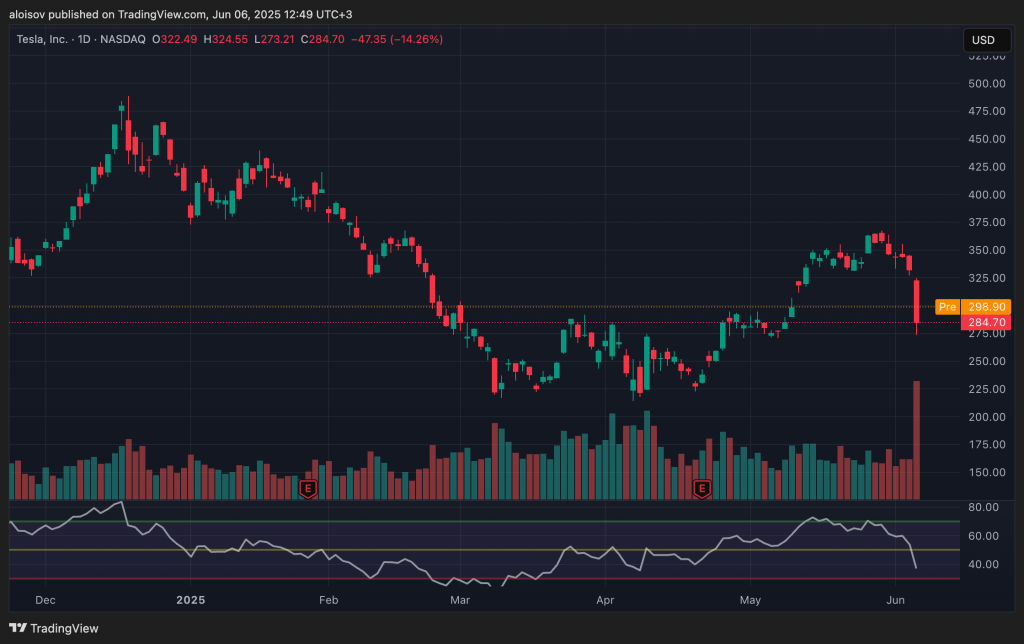
Task: Select the orange Pre 298.90 price label
Action: coord(973,307)
